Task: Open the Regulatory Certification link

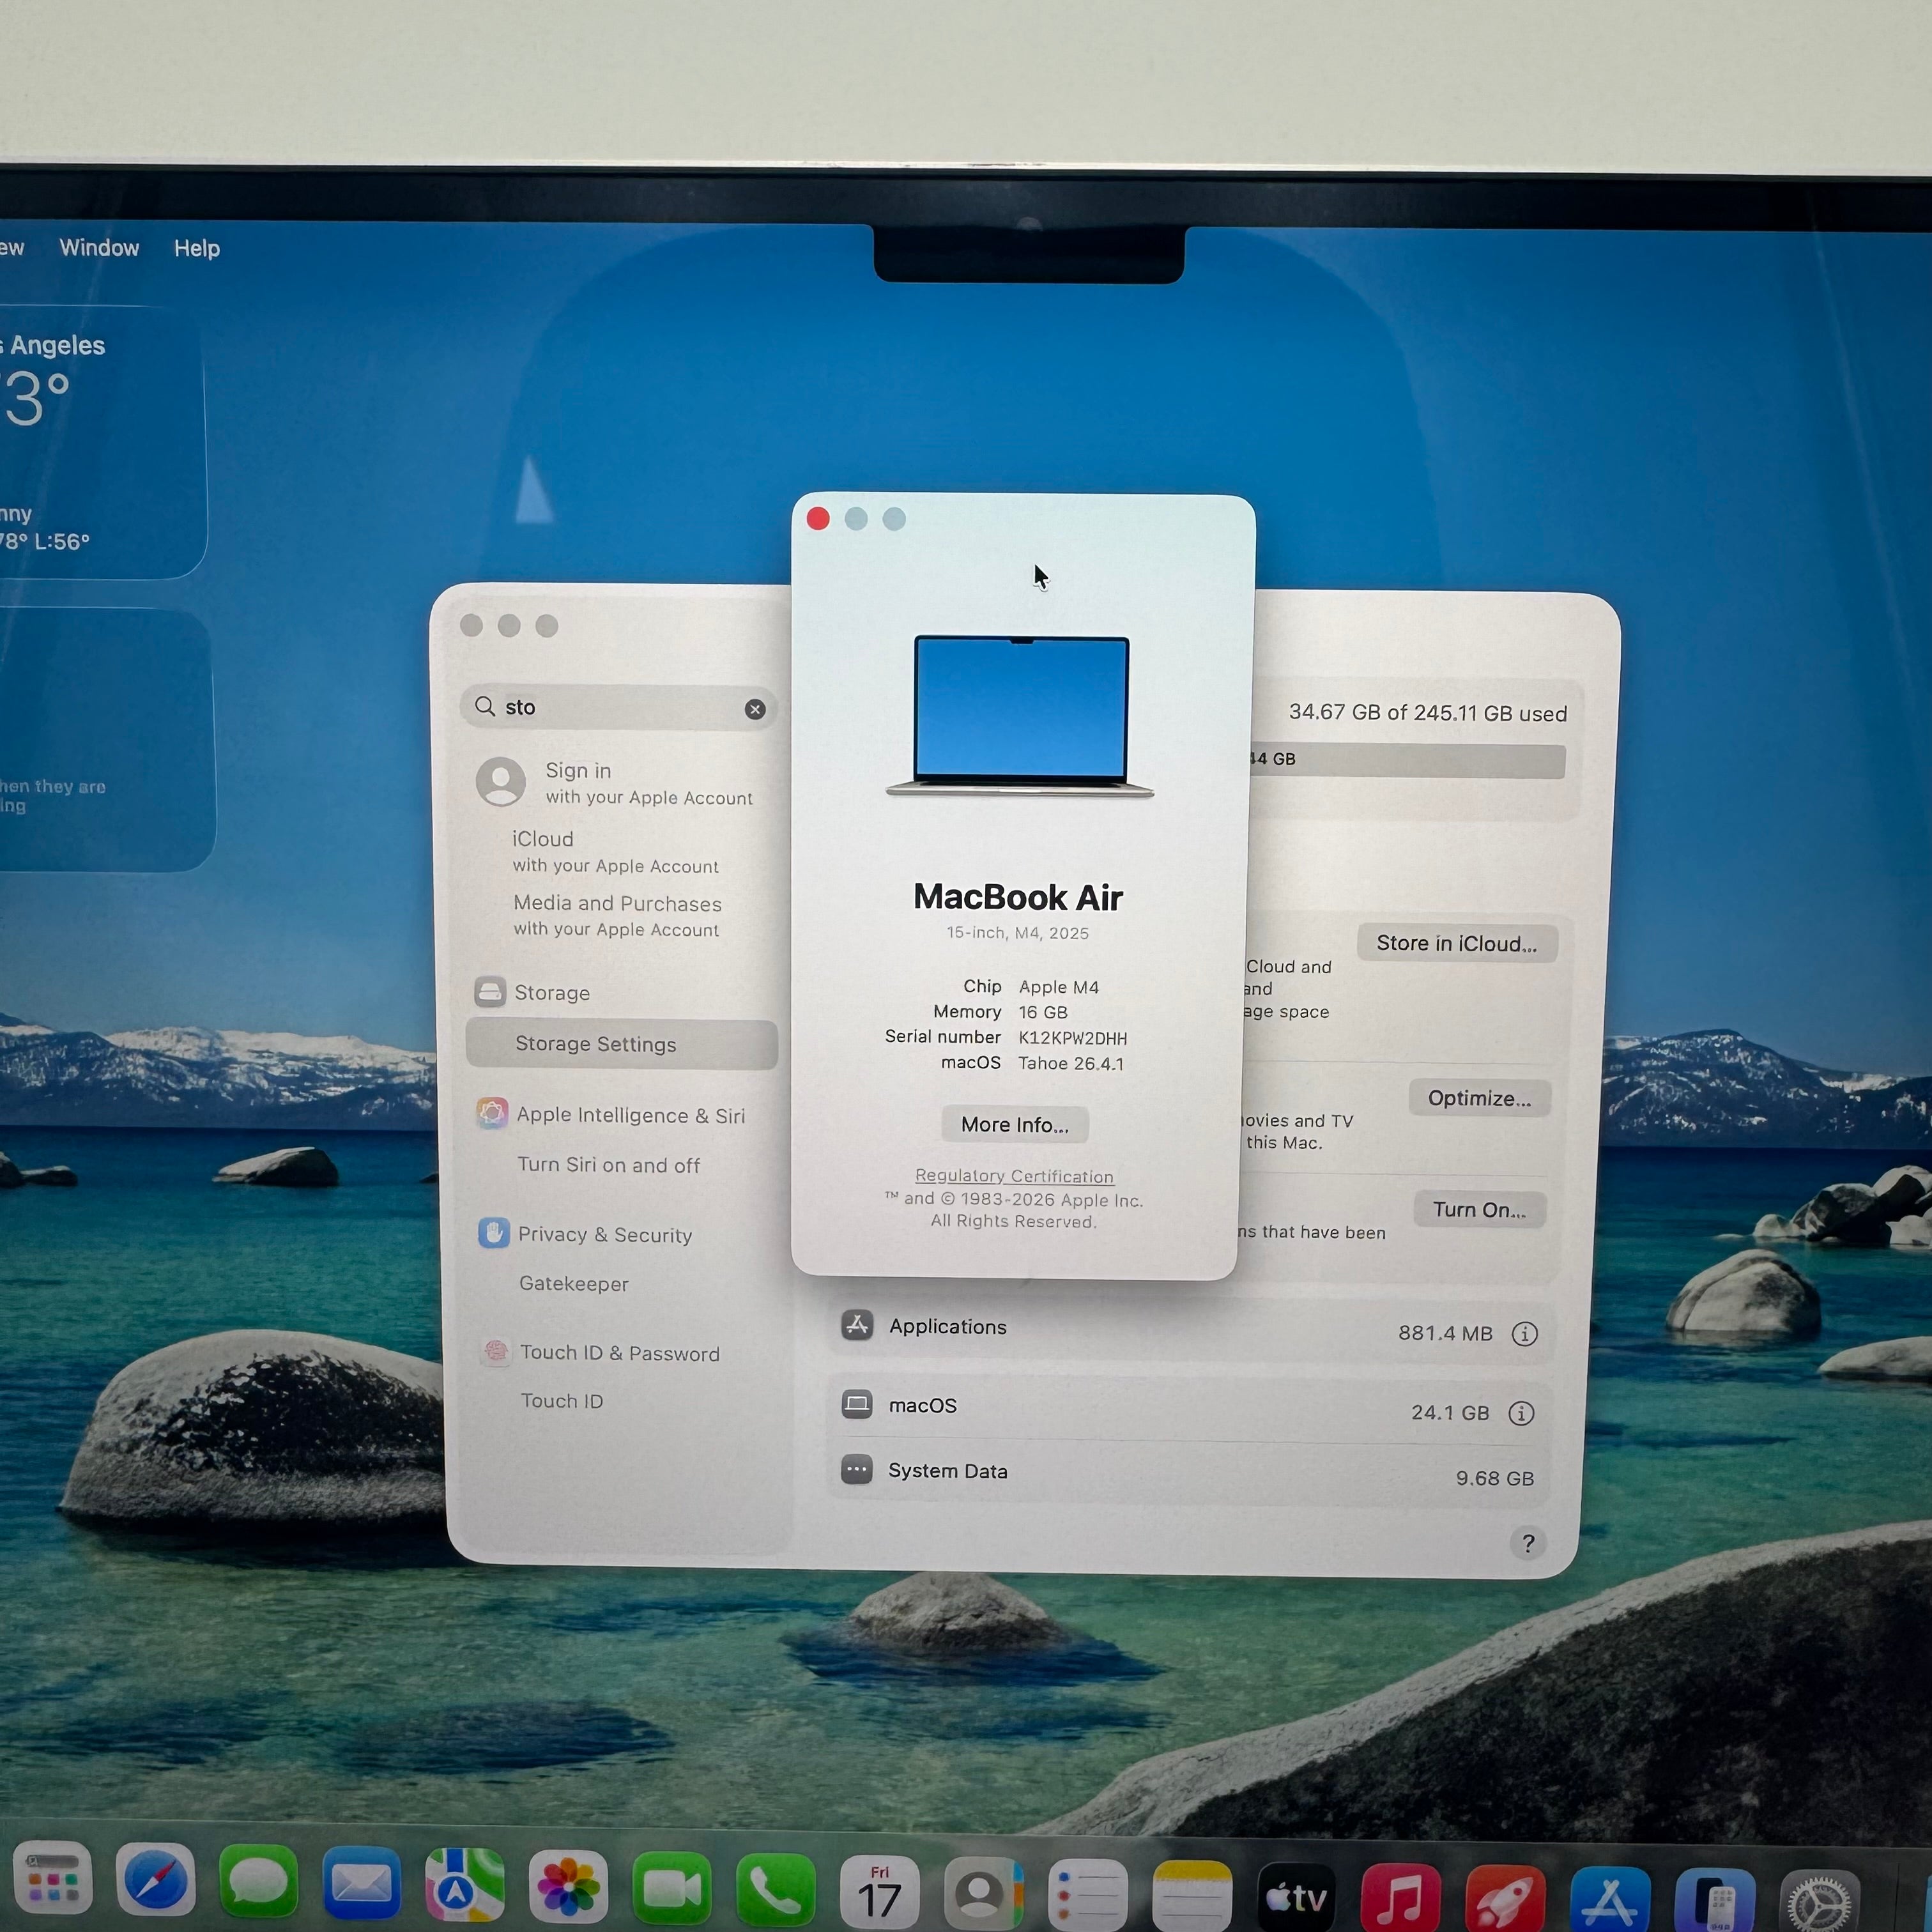Action: pyautogui.click(x=1014, y=1176)
